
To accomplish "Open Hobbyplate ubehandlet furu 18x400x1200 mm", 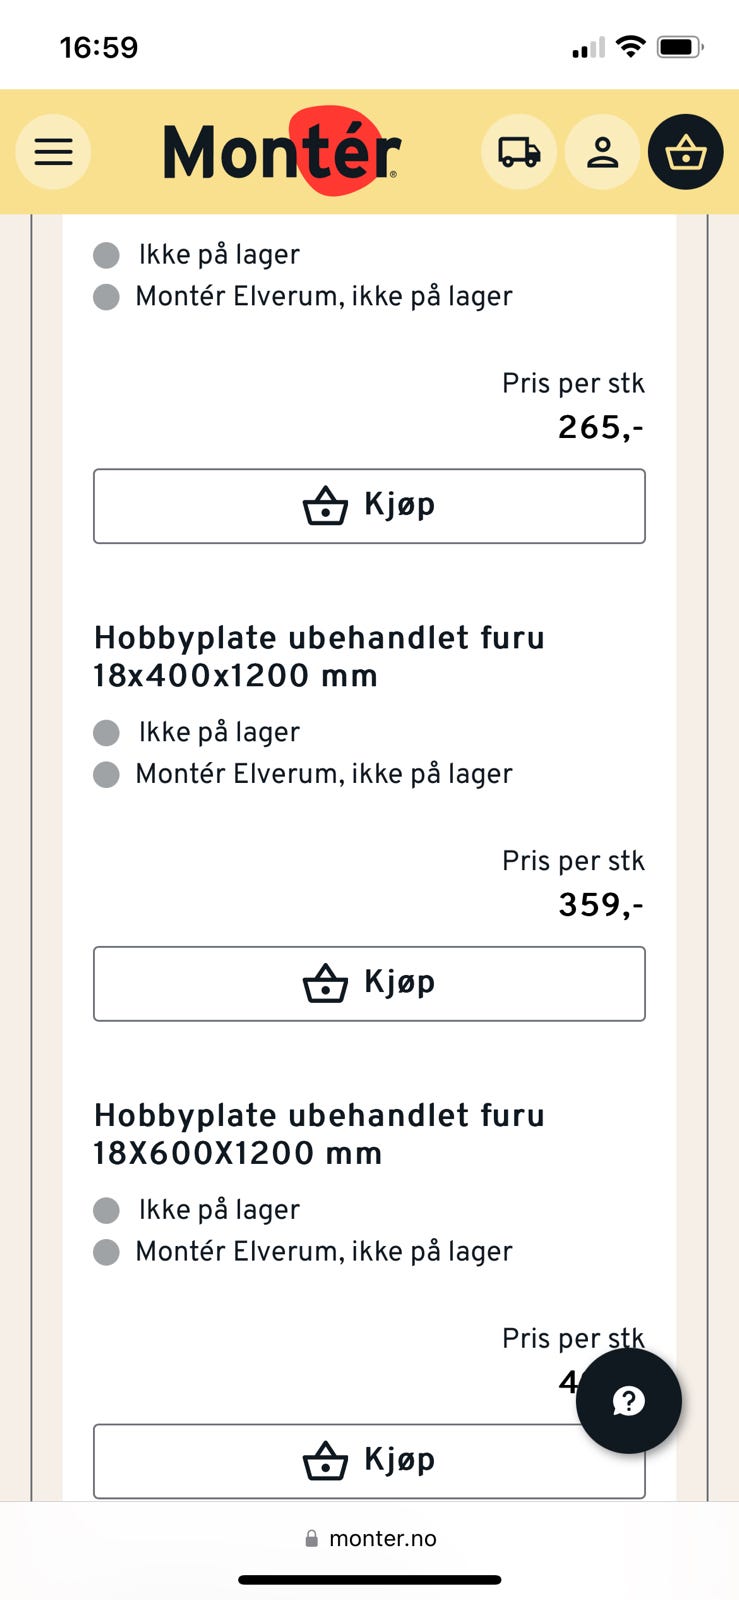I will (x=319, y=656).
